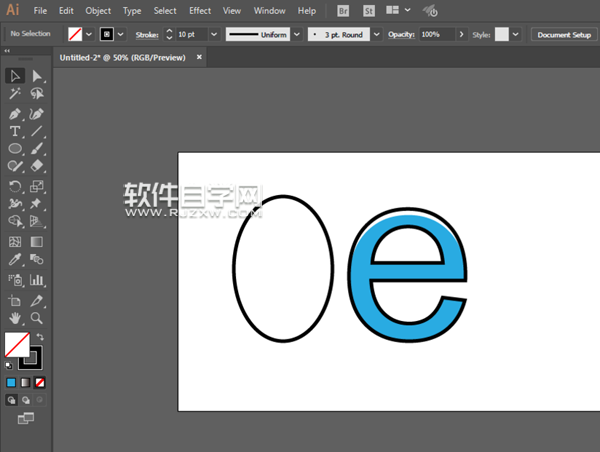The image size is (600, 452).
Task: Open the 3 pt. Round brush dropdown
Action: pos(377,34)
